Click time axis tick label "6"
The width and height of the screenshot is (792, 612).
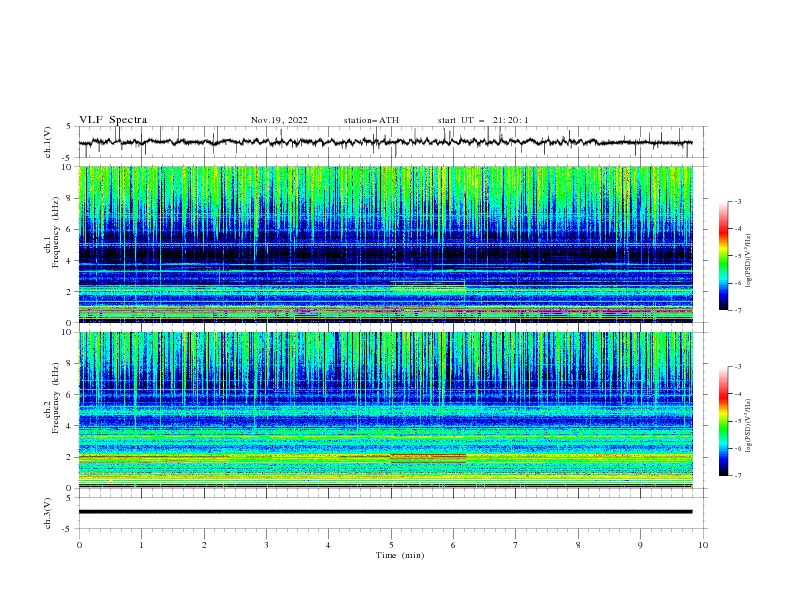[453, 545]
